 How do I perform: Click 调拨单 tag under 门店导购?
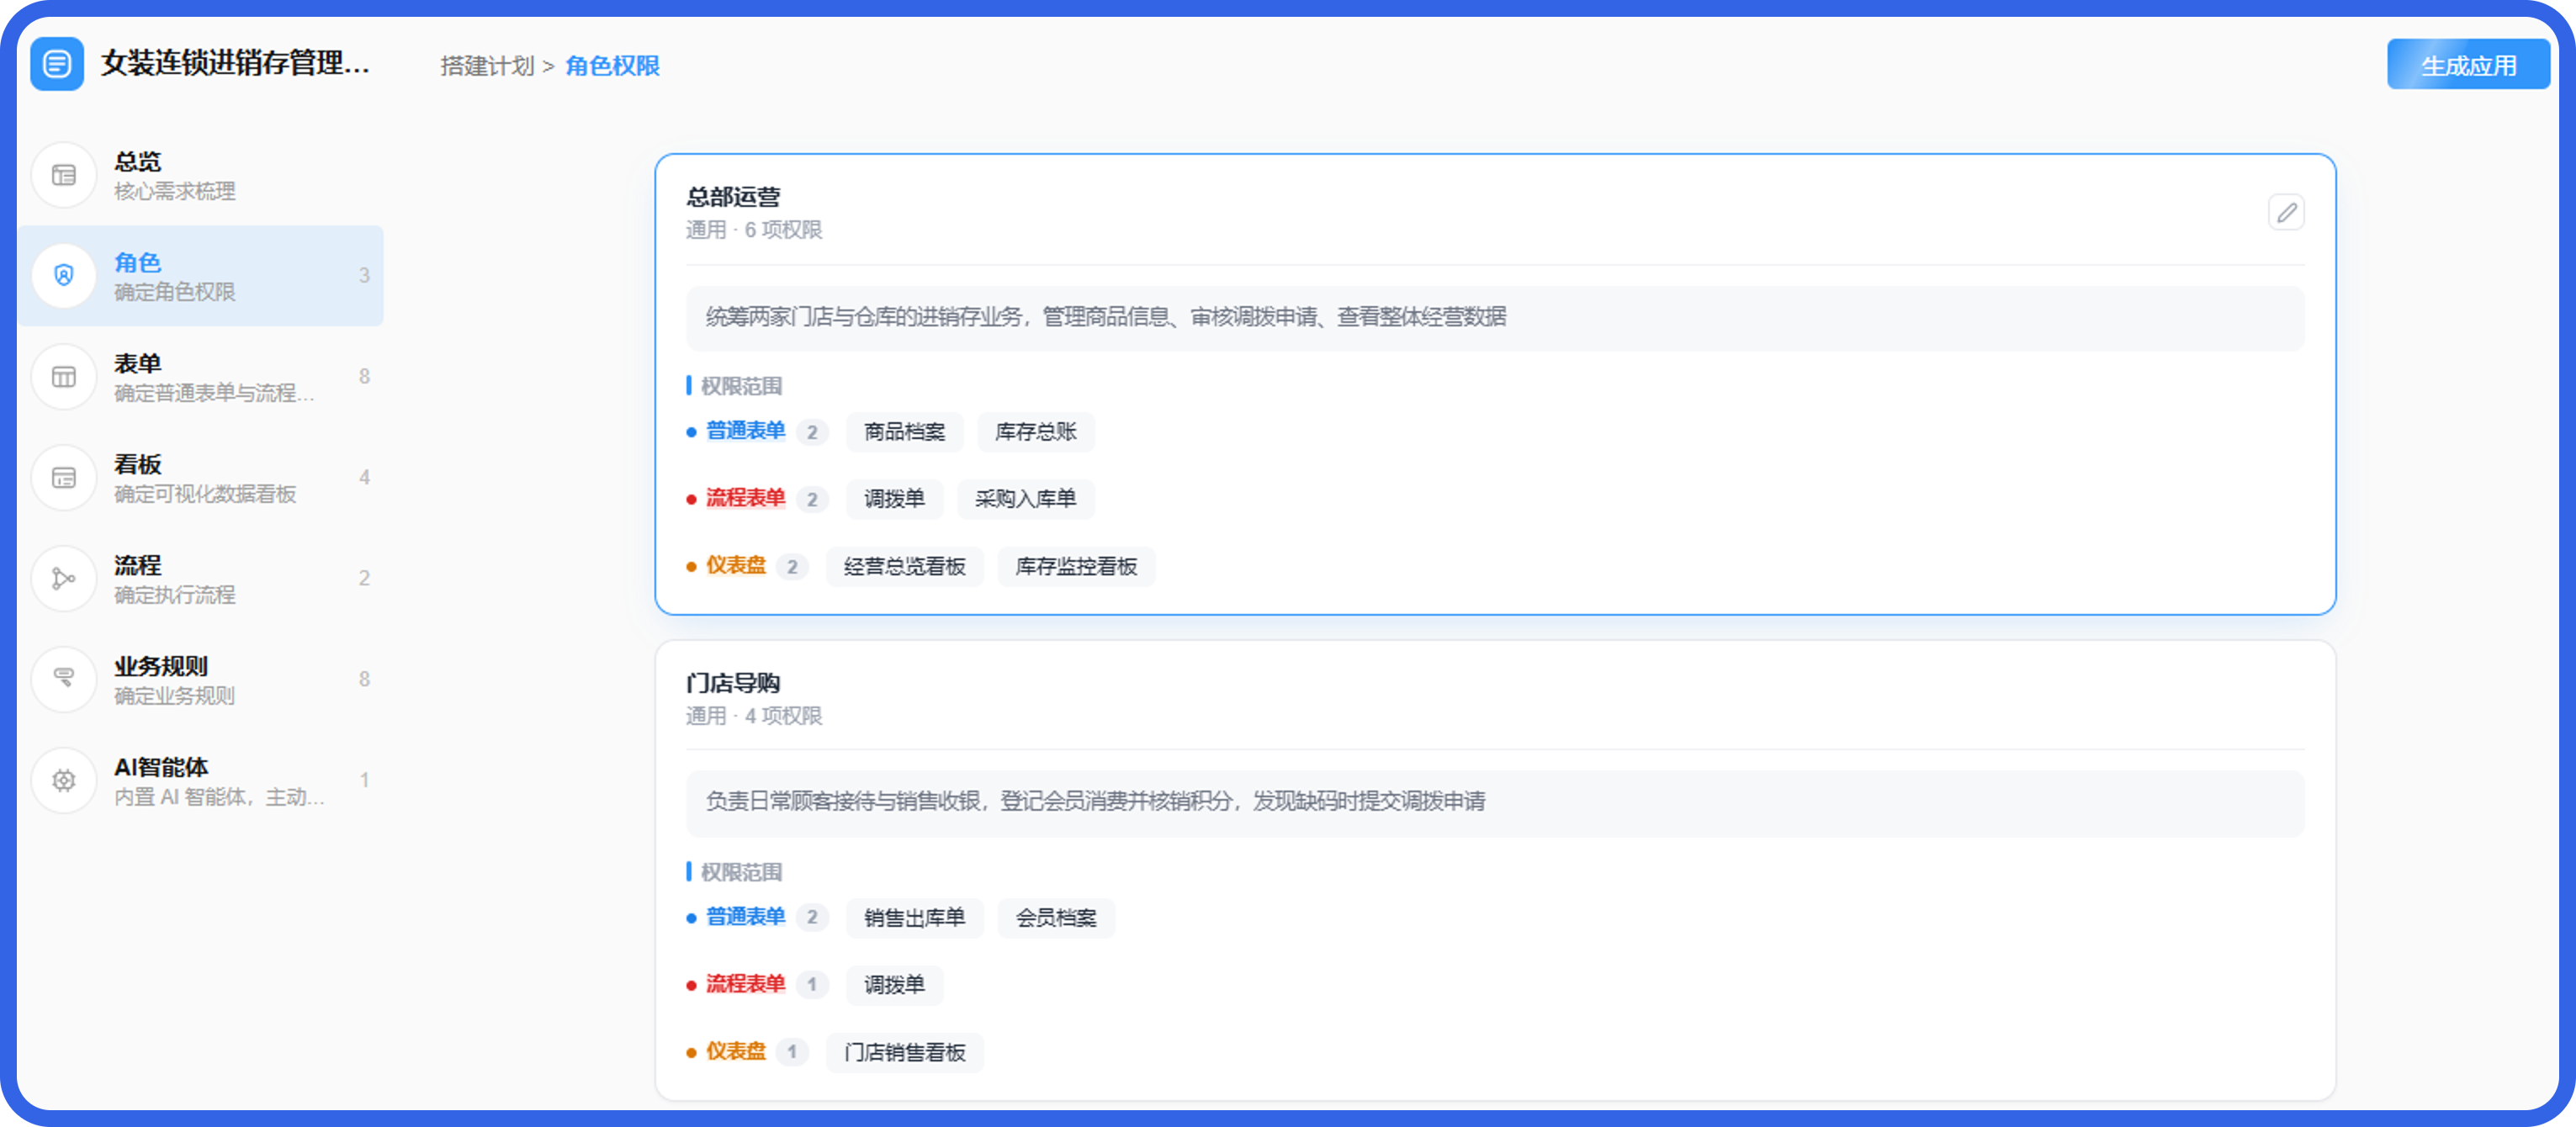894,985
